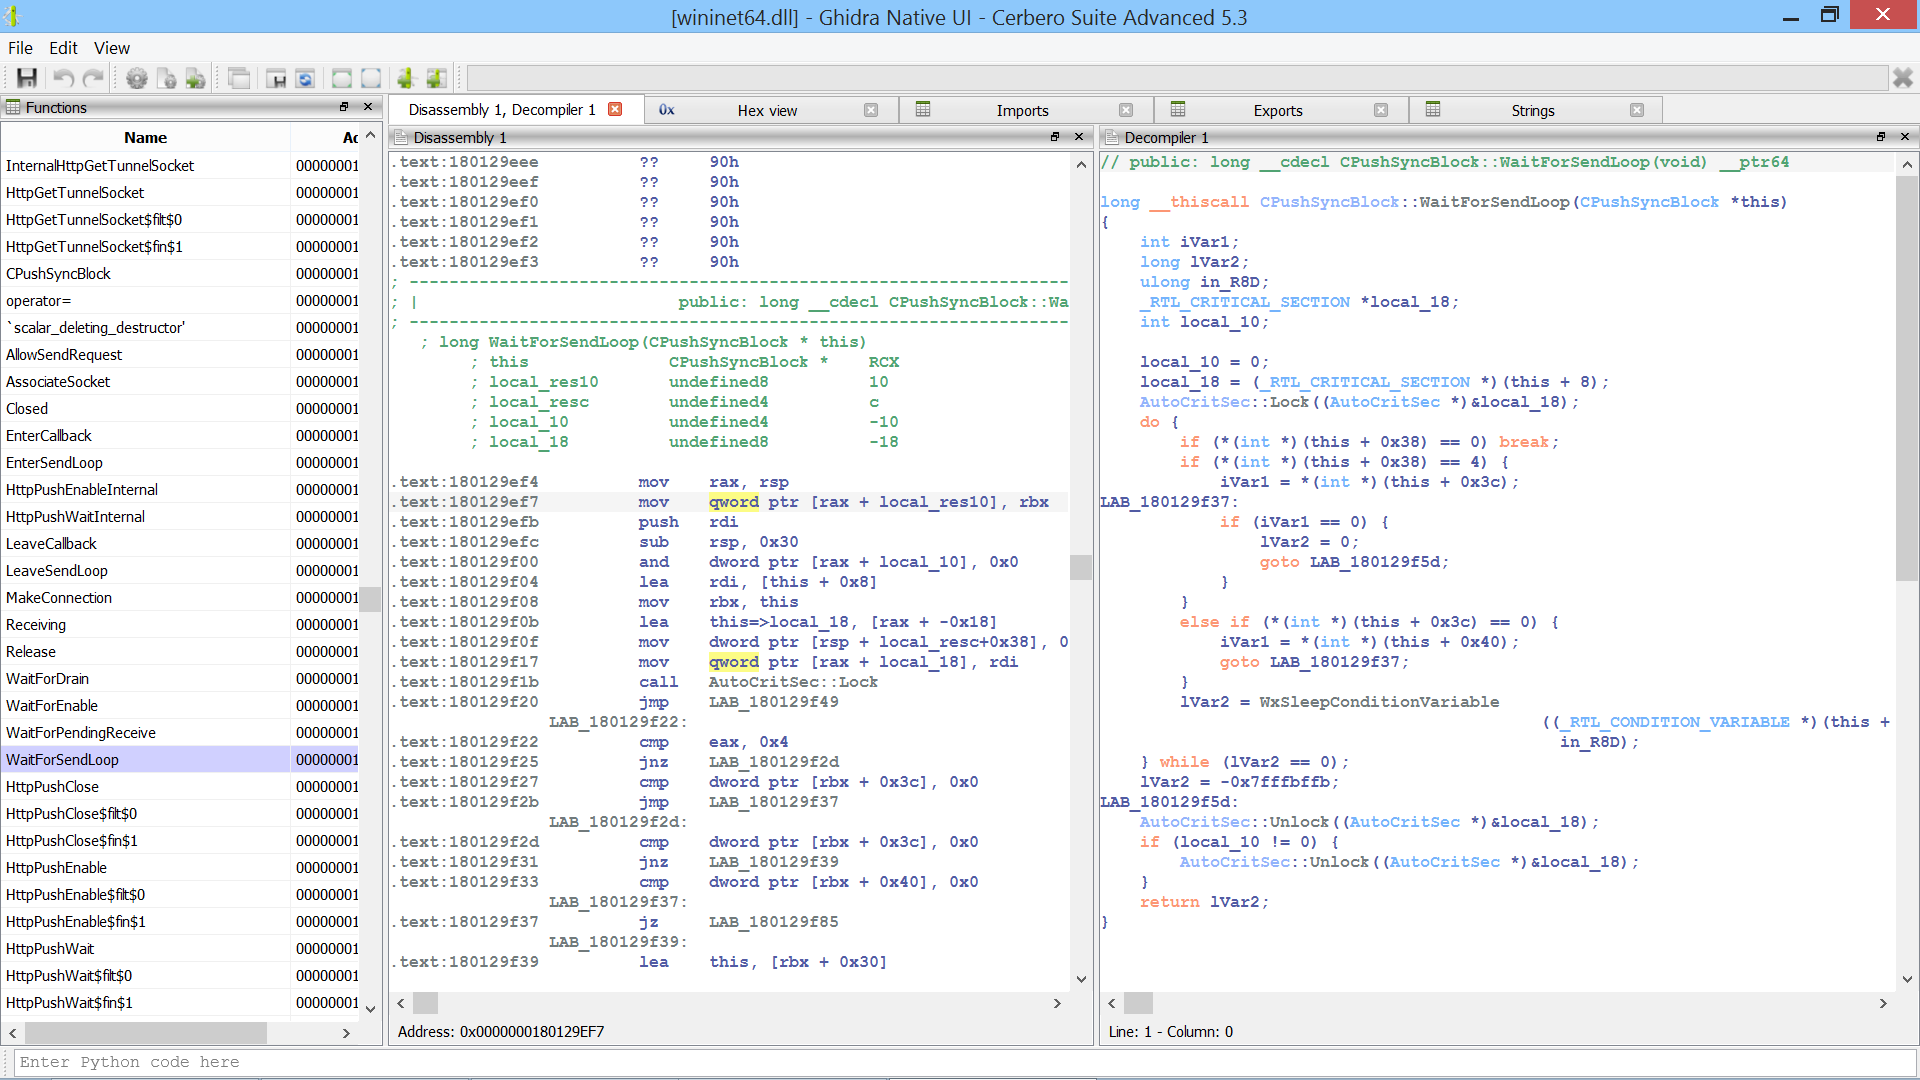Close the Exports tab

click(x=1381, y=110)
